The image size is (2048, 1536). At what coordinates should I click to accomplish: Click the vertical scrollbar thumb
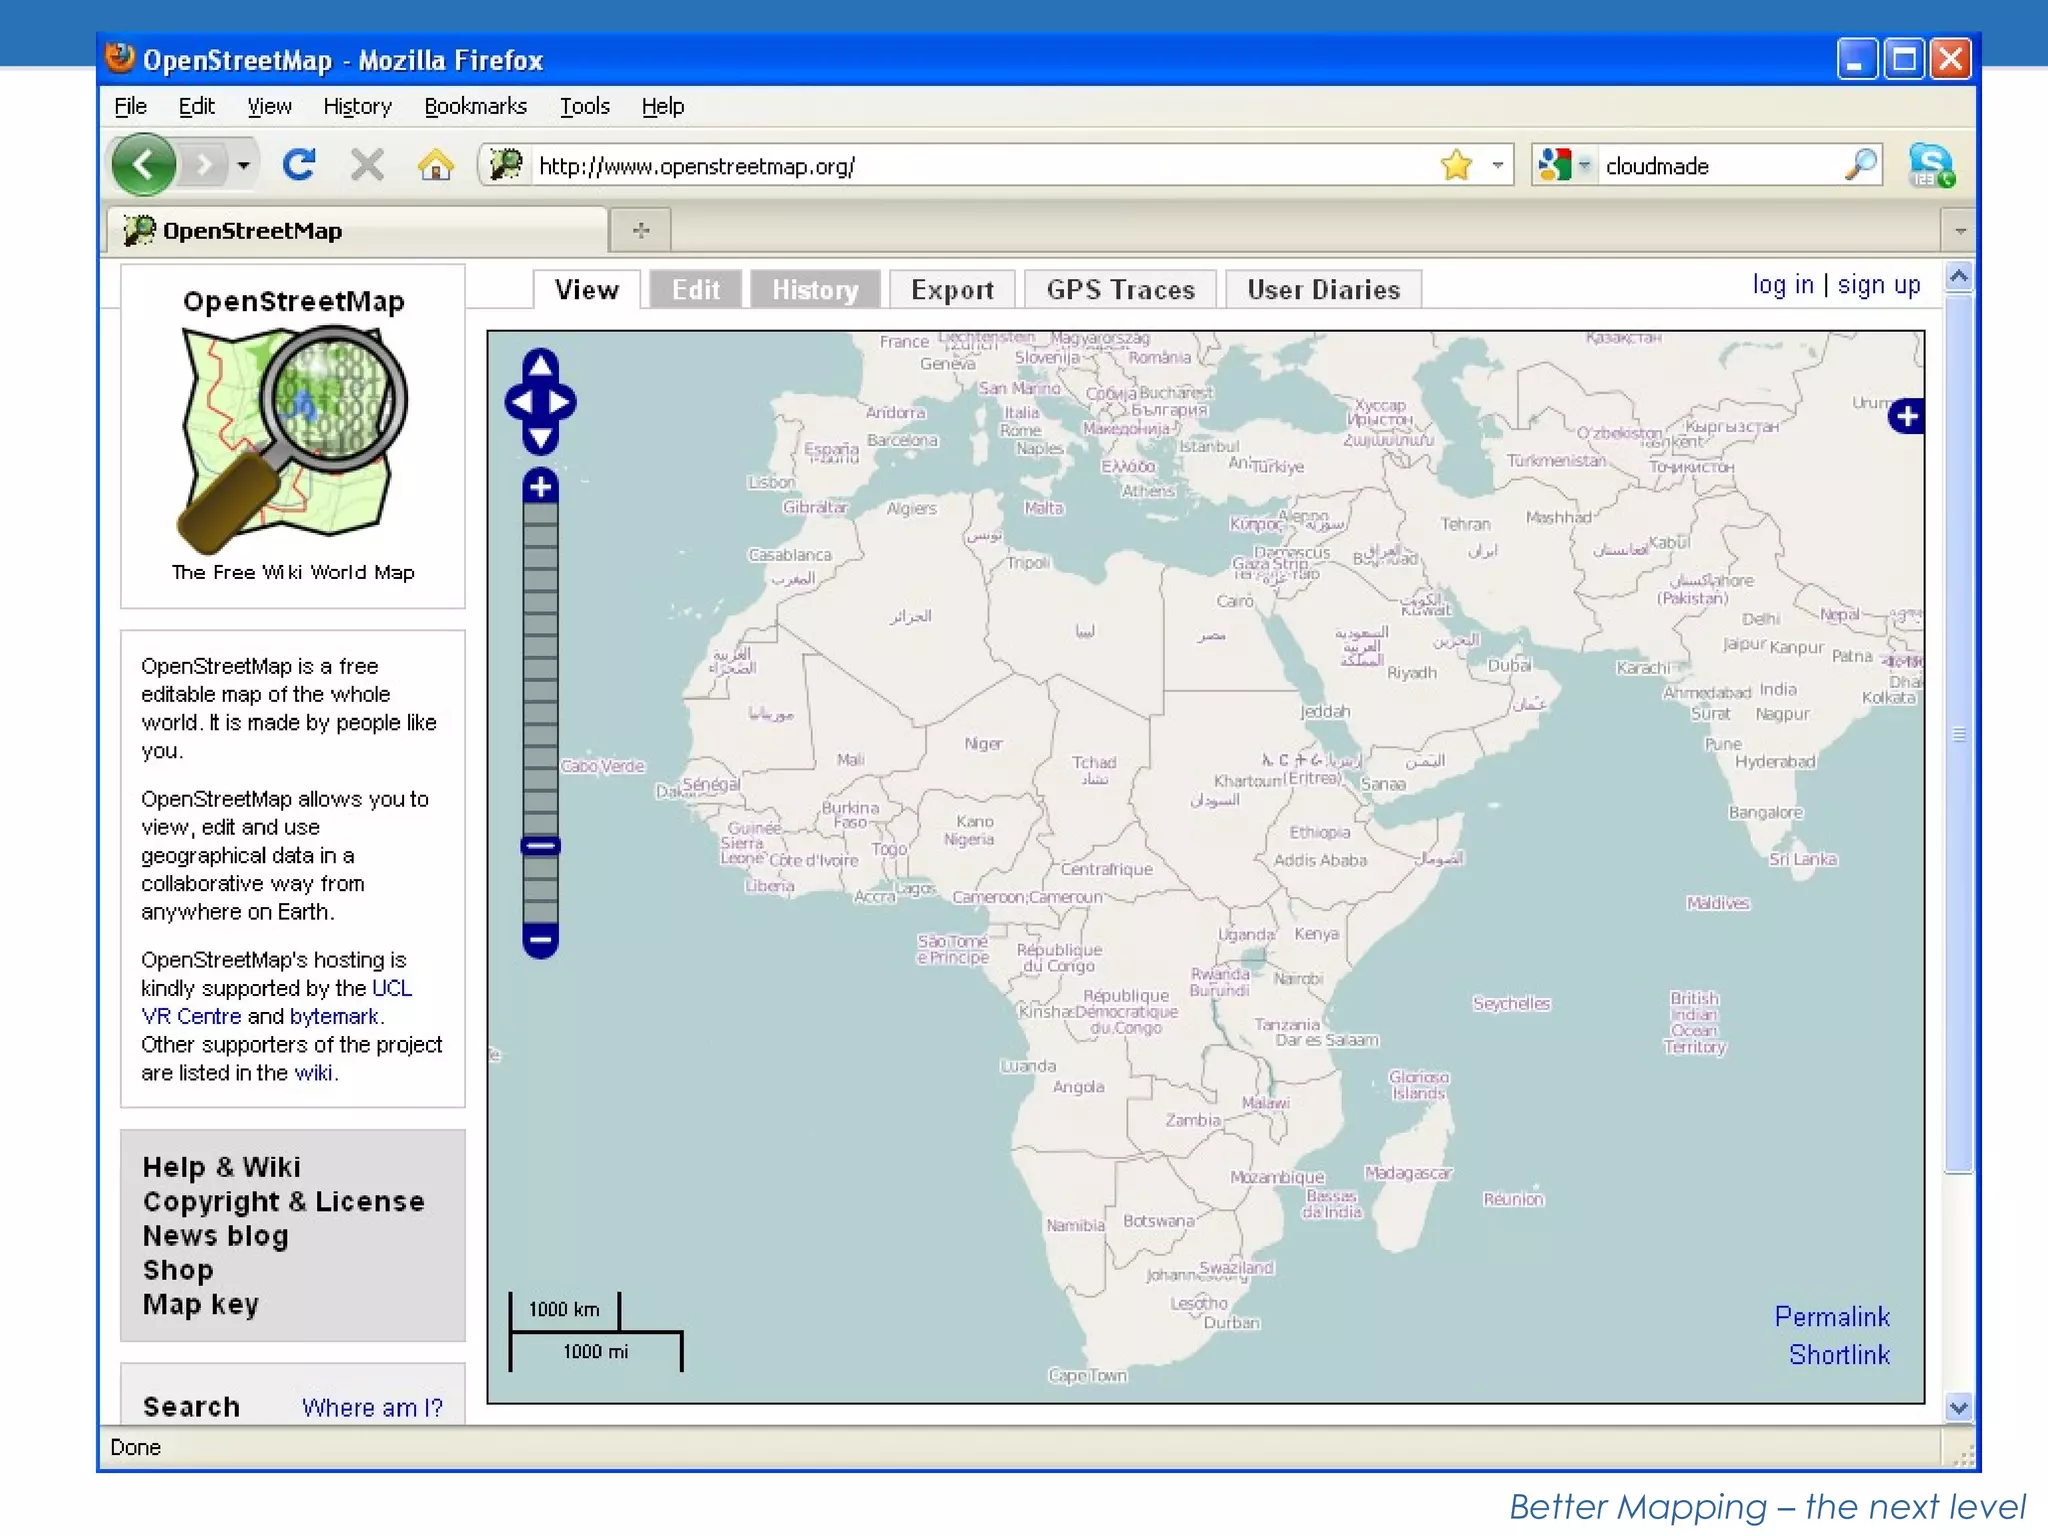point(1958,733)
